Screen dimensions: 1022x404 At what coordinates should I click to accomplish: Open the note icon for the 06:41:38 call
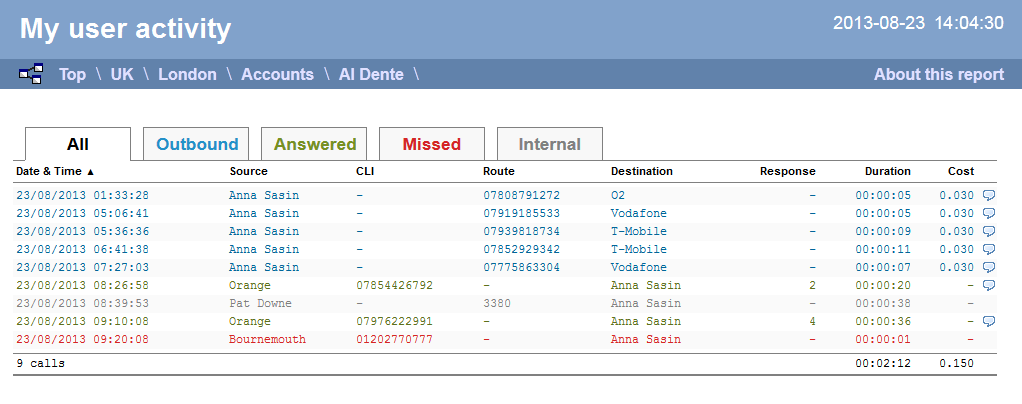[988, 249]
